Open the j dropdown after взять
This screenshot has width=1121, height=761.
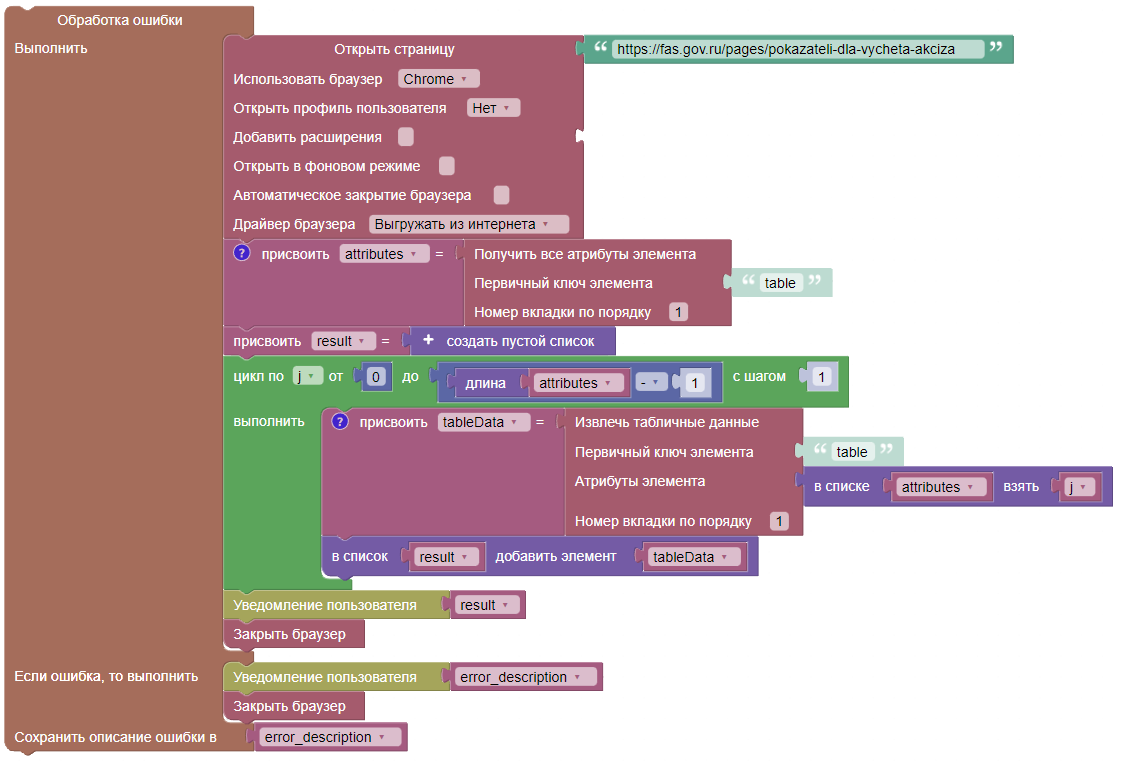tap(1080, 487)
